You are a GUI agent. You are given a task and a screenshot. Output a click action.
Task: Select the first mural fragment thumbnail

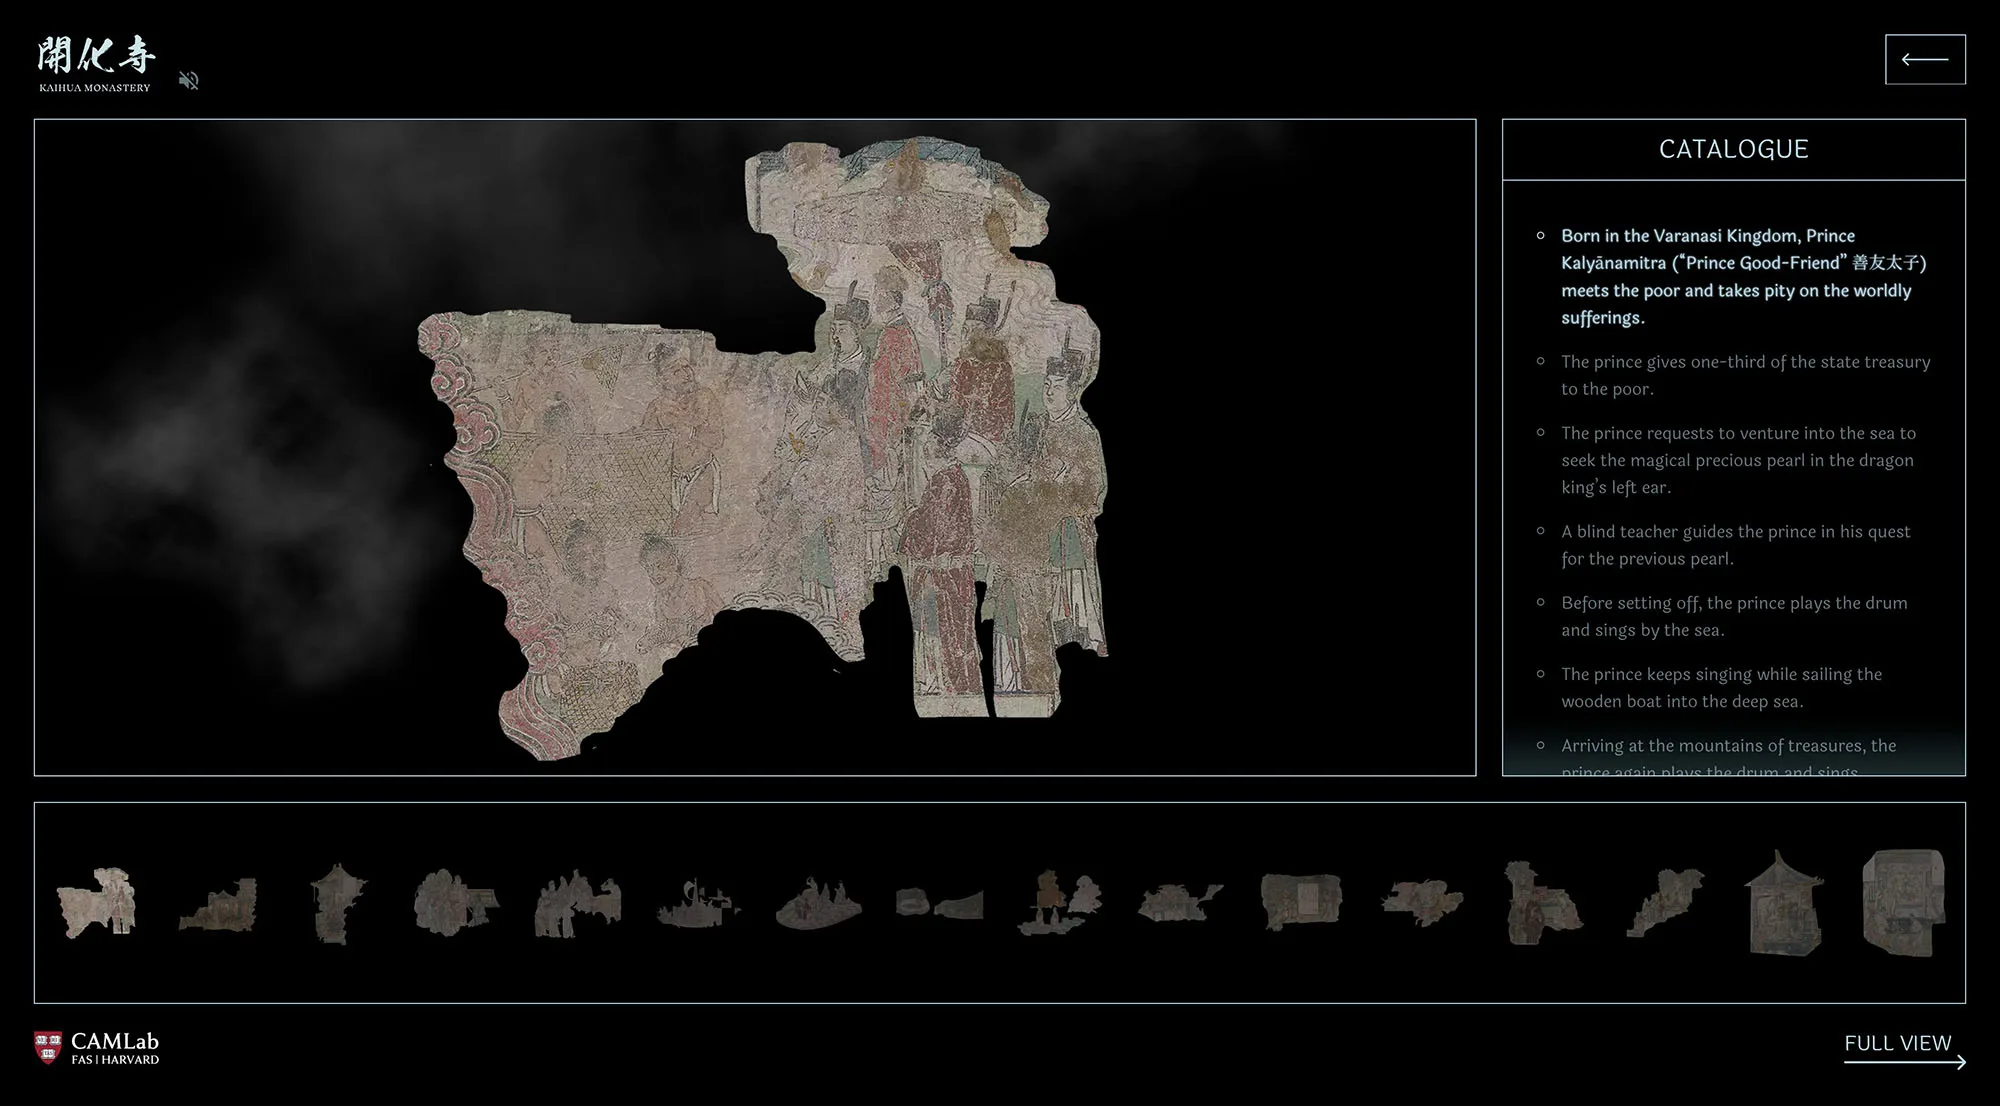click(x=96, y=902)
